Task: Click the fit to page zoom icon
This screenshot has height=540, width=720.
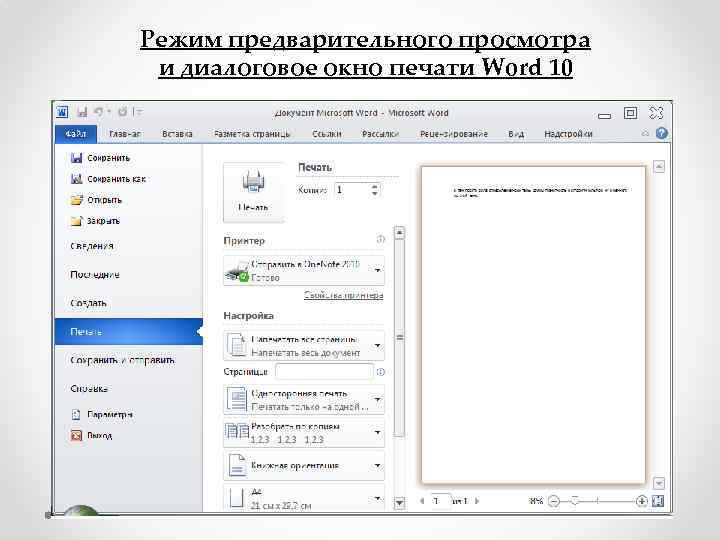Action: tap(658, 501)
